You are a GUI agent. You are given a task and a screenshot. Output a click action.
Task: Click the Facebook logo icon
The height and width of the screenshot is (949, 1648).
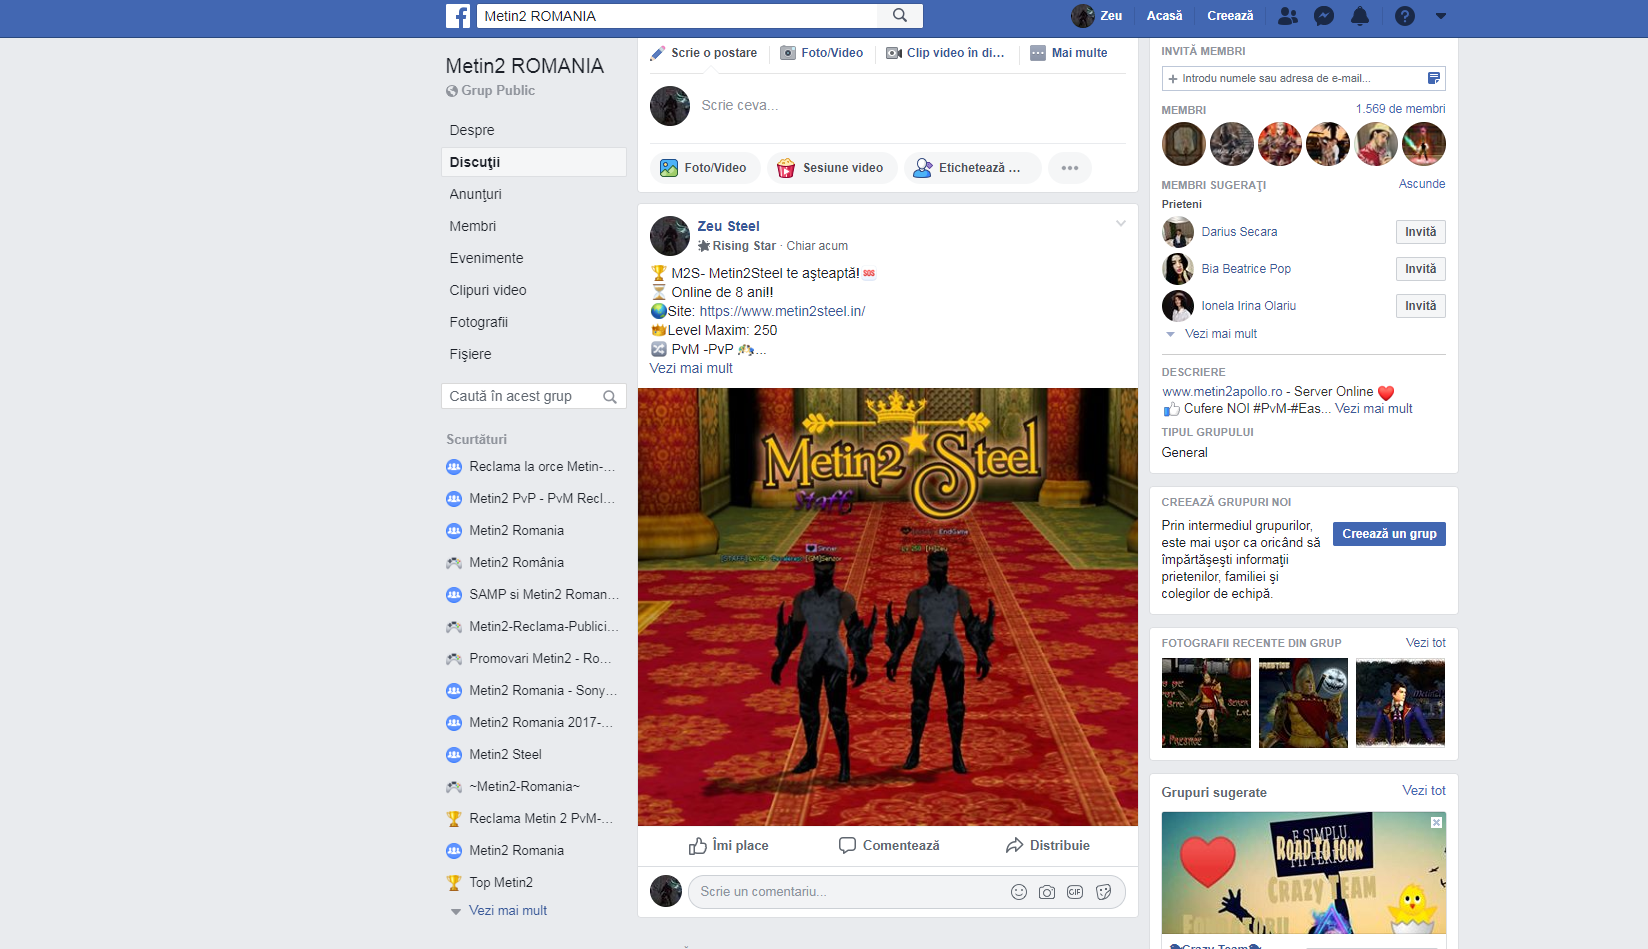pos(458,16)
